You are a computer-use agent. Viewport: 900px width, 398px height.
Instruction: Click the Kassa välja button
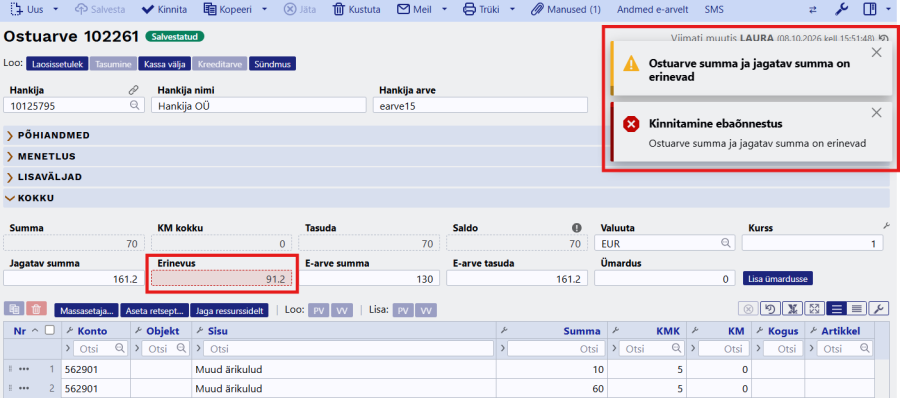[x=165, y=64]
